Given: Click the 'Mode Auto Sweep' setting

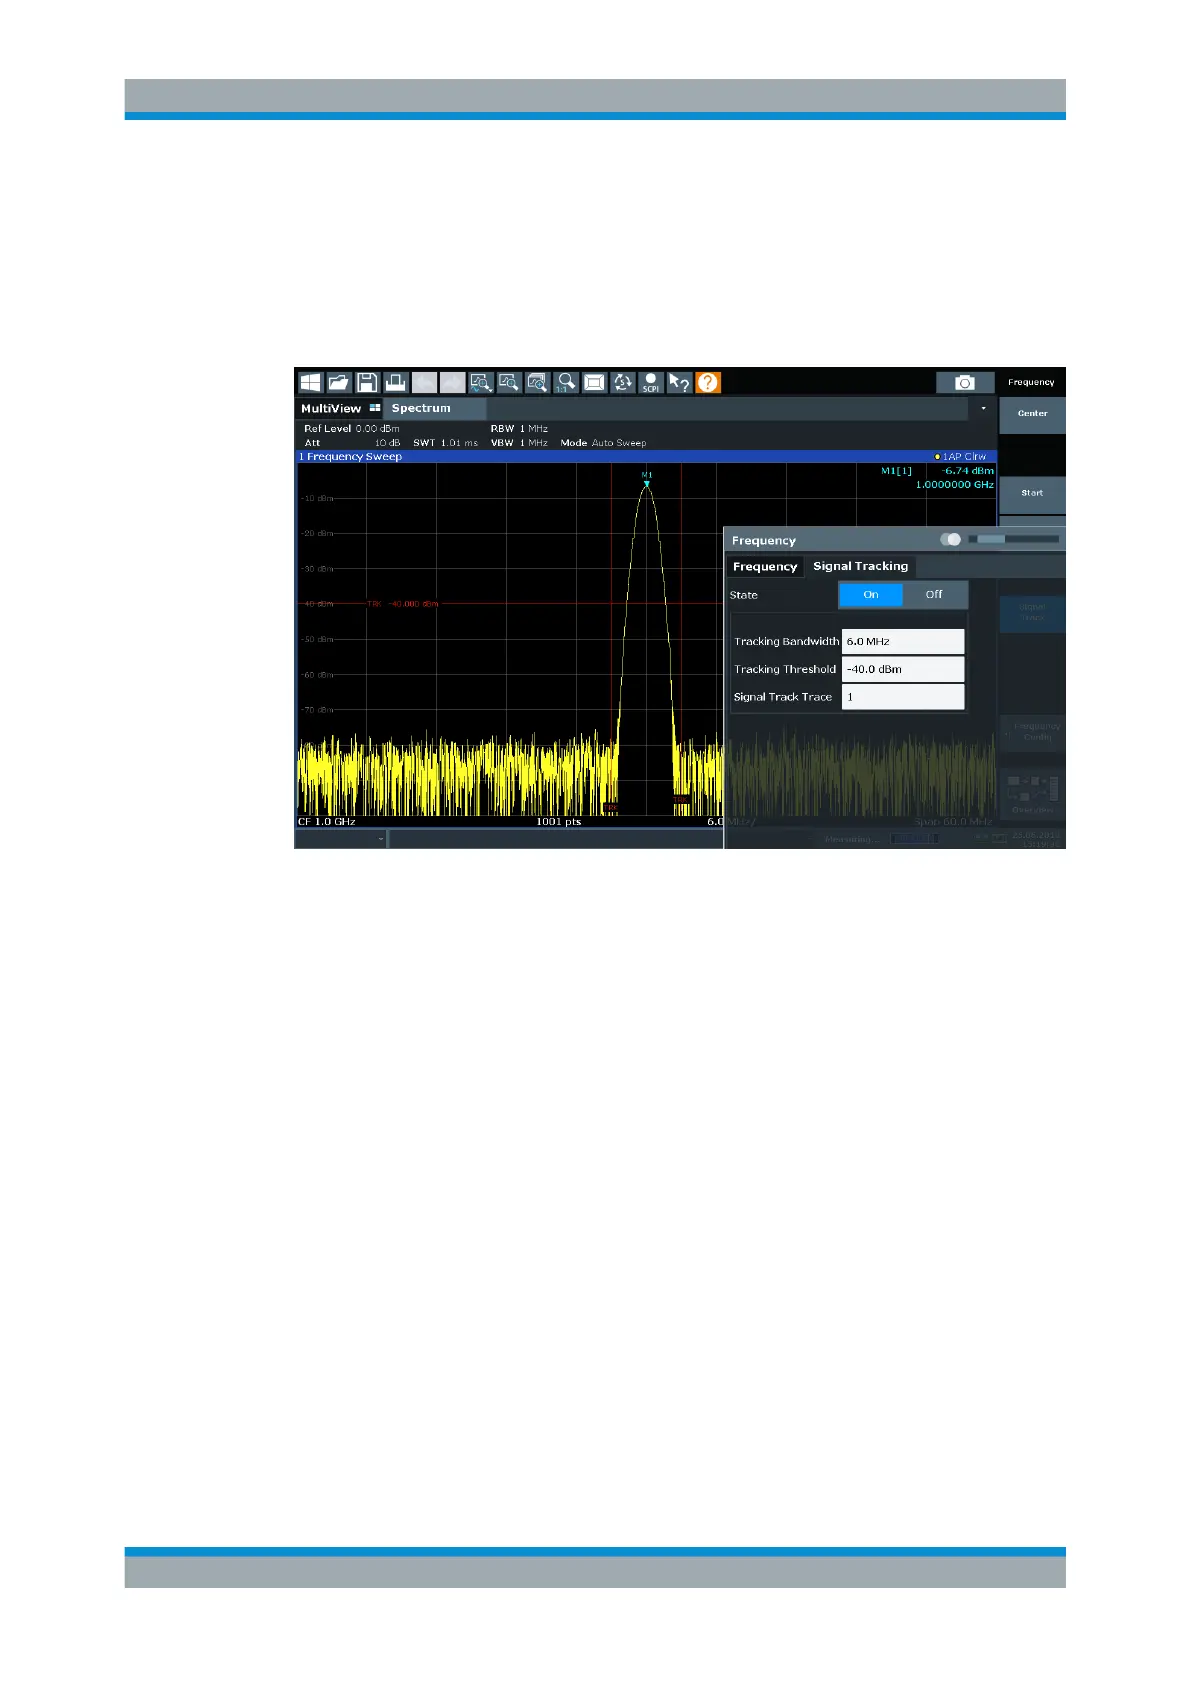Looking at the screenshot, I should pos(603,442).
